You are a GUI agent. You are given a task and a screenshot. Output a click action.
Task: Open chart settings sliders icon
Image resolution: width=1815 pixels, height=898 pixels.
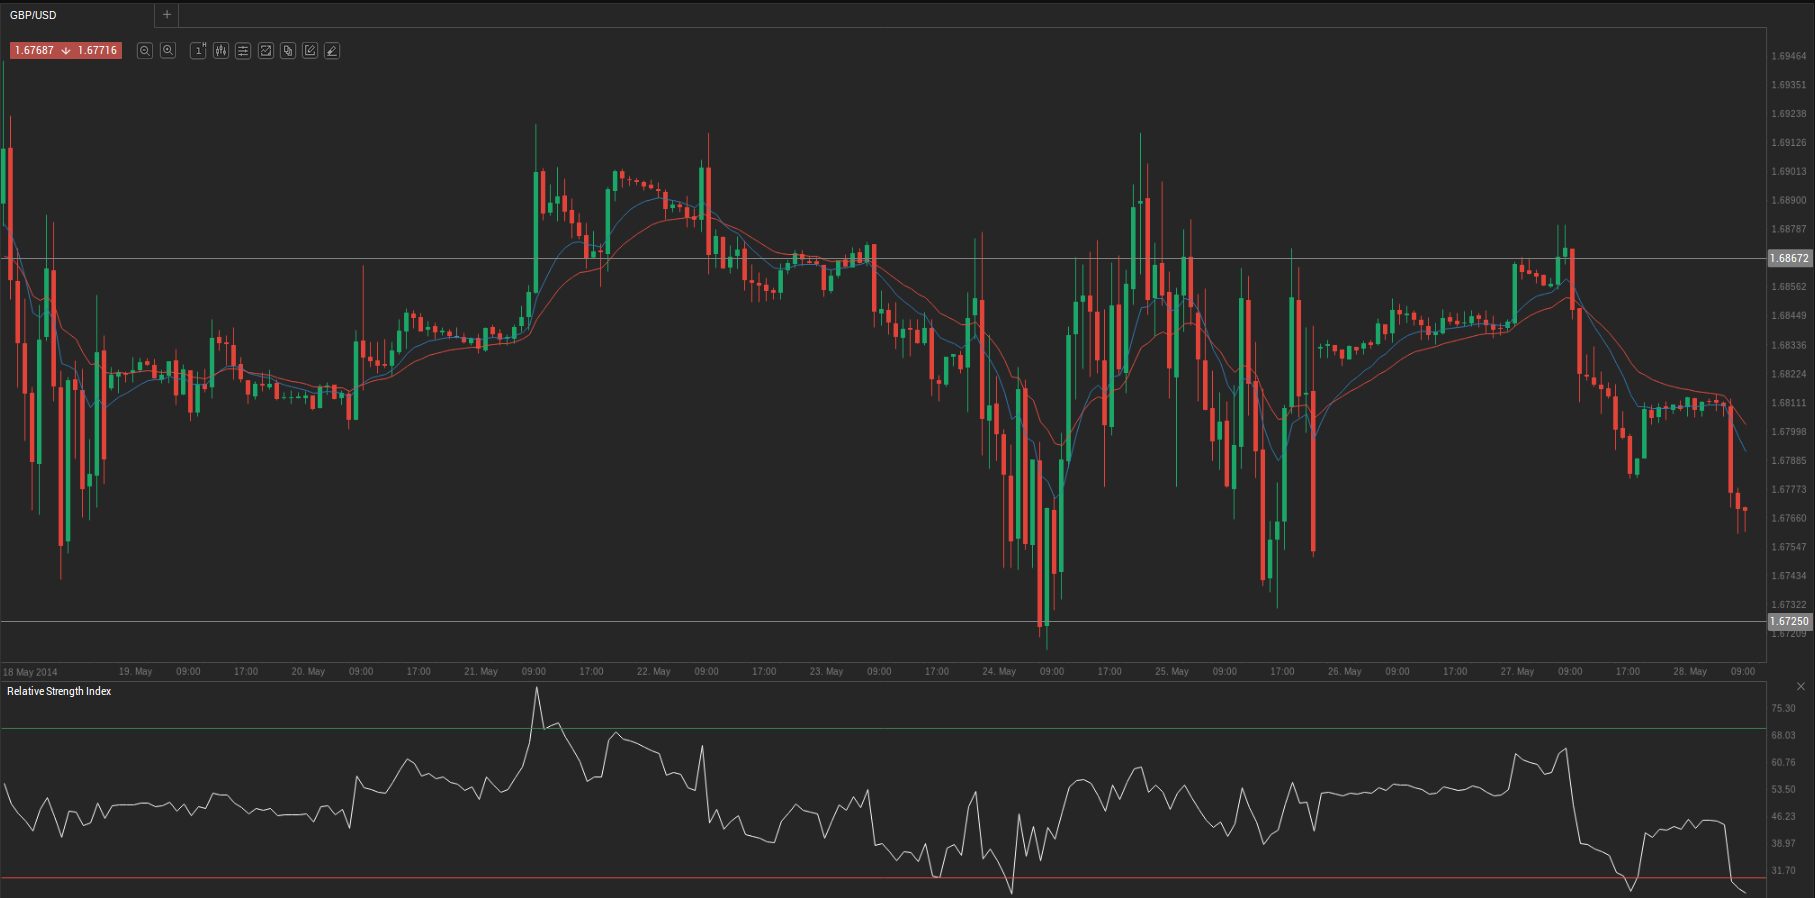243,50
